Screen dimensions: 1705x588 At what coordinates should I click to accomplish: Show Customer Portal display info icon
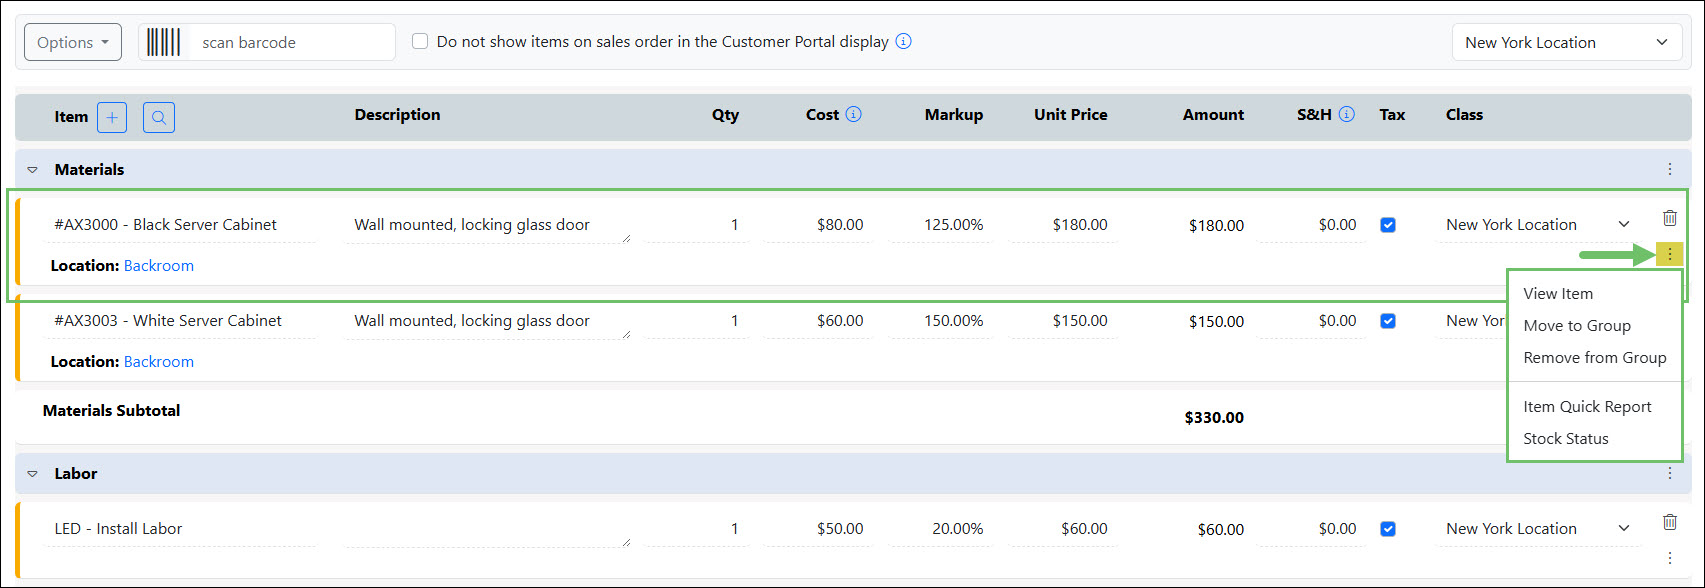(903, 42)
